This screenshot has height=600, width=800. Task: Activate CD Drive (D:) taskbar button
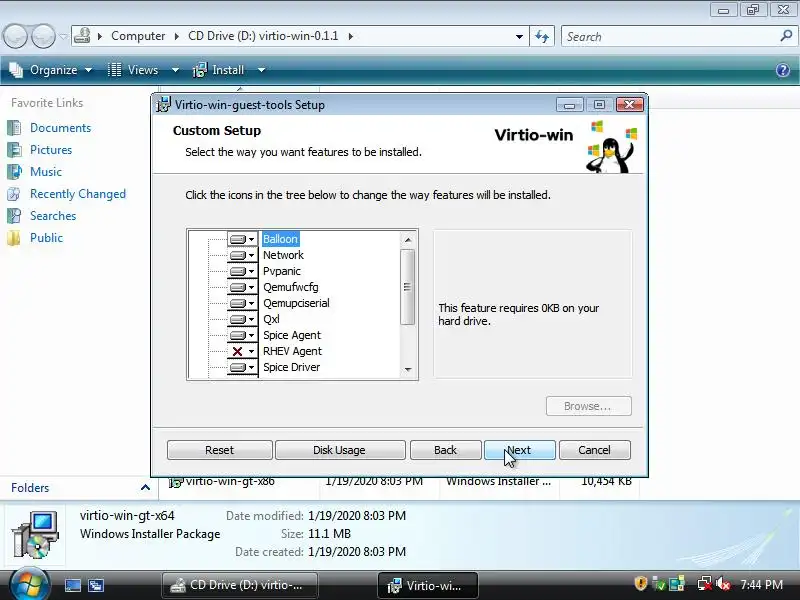tap(240, 585)
